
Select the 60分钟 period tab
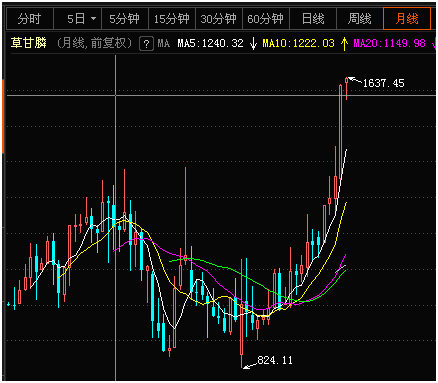[x=266, y=19]
